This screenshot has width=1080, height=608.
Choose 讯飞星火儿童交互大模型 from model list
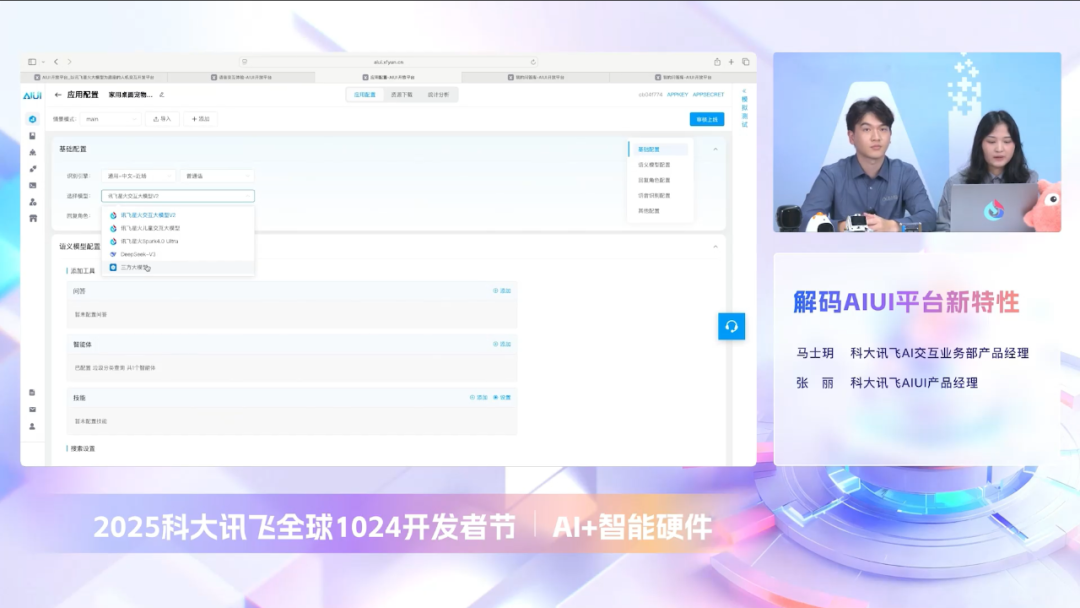(178, 228)
